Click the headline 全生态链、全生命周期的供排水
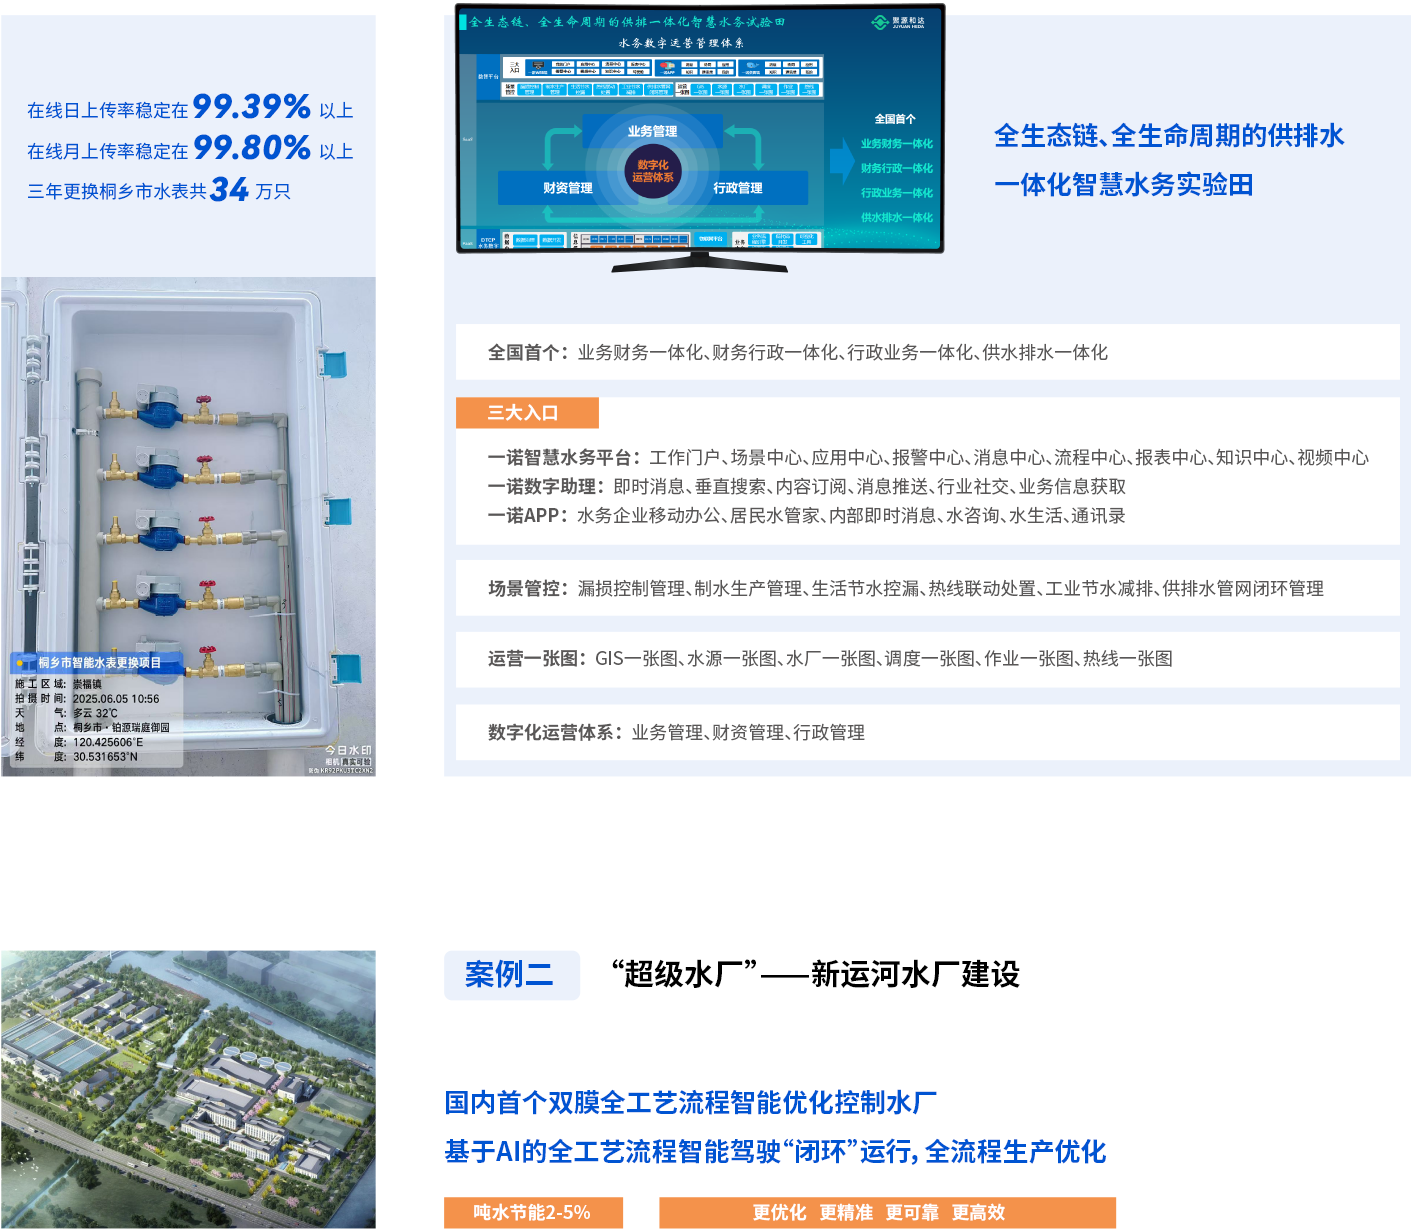Screen dimensions: 1411x1230 coord(1169,136)
